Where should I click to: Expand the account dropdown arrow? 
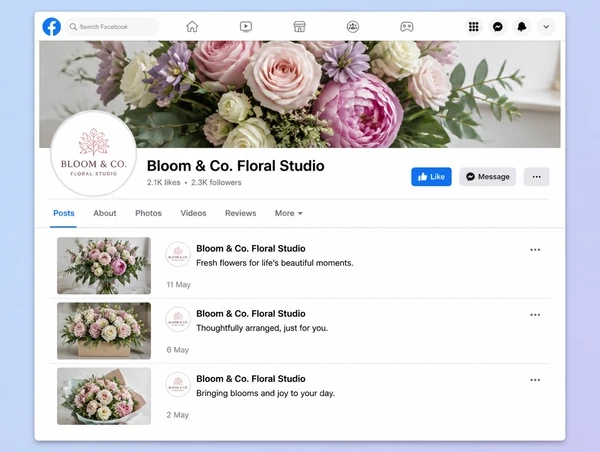point(546,27)
